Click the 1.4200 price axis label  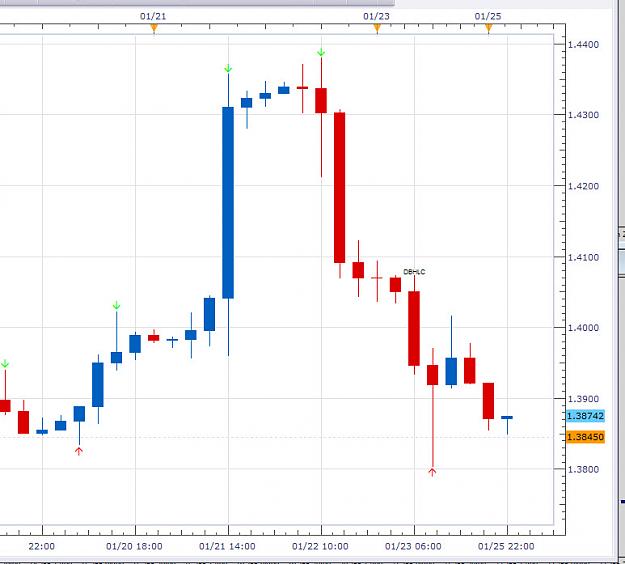(583, 186)
